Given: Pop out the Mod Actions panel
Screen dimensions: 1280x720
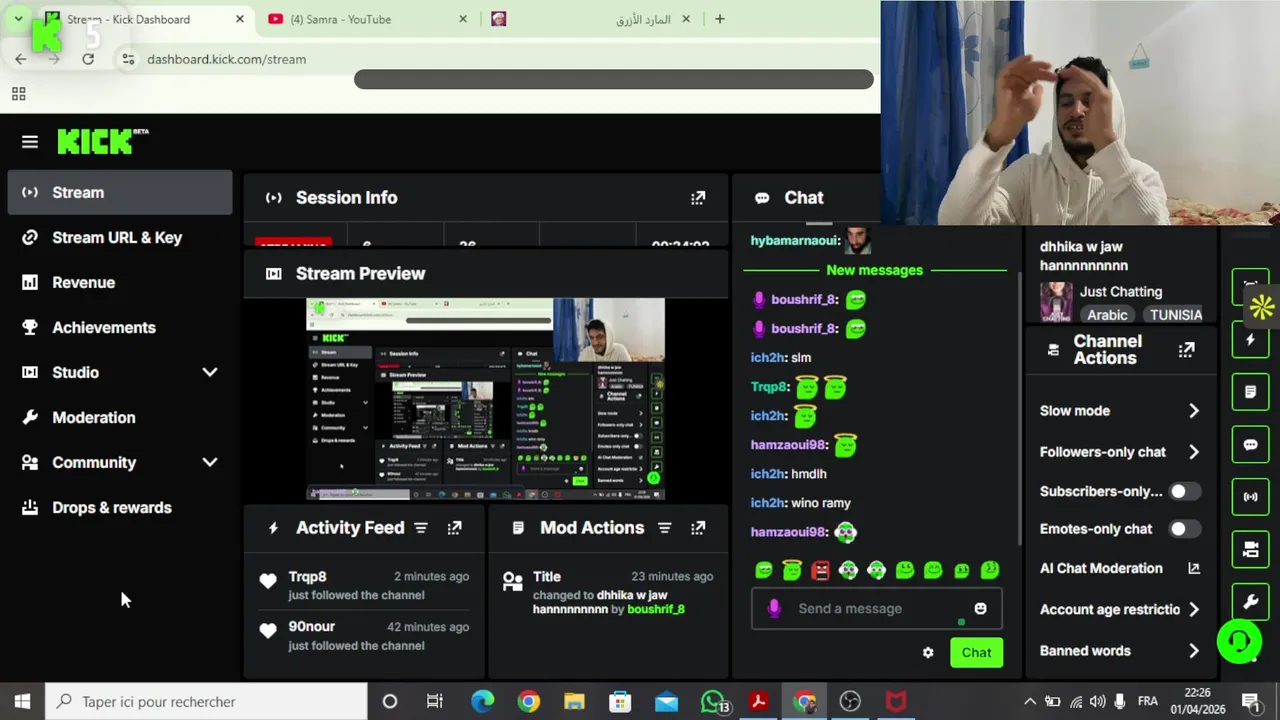Looking at the screenshot, I should tap(698, 528).
